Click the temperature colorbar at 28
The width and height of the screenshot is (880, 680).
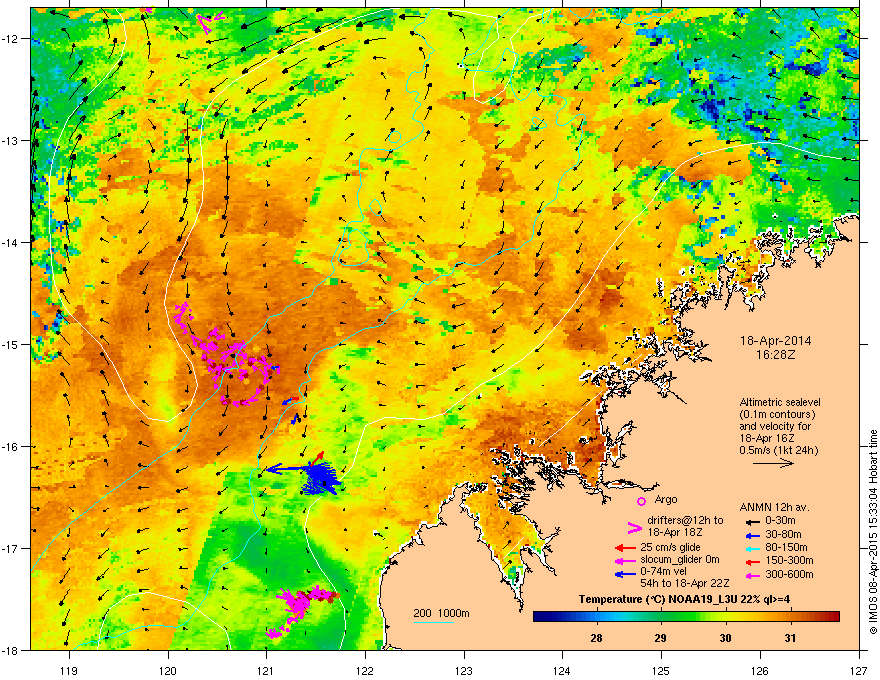(x=597, y=616)
